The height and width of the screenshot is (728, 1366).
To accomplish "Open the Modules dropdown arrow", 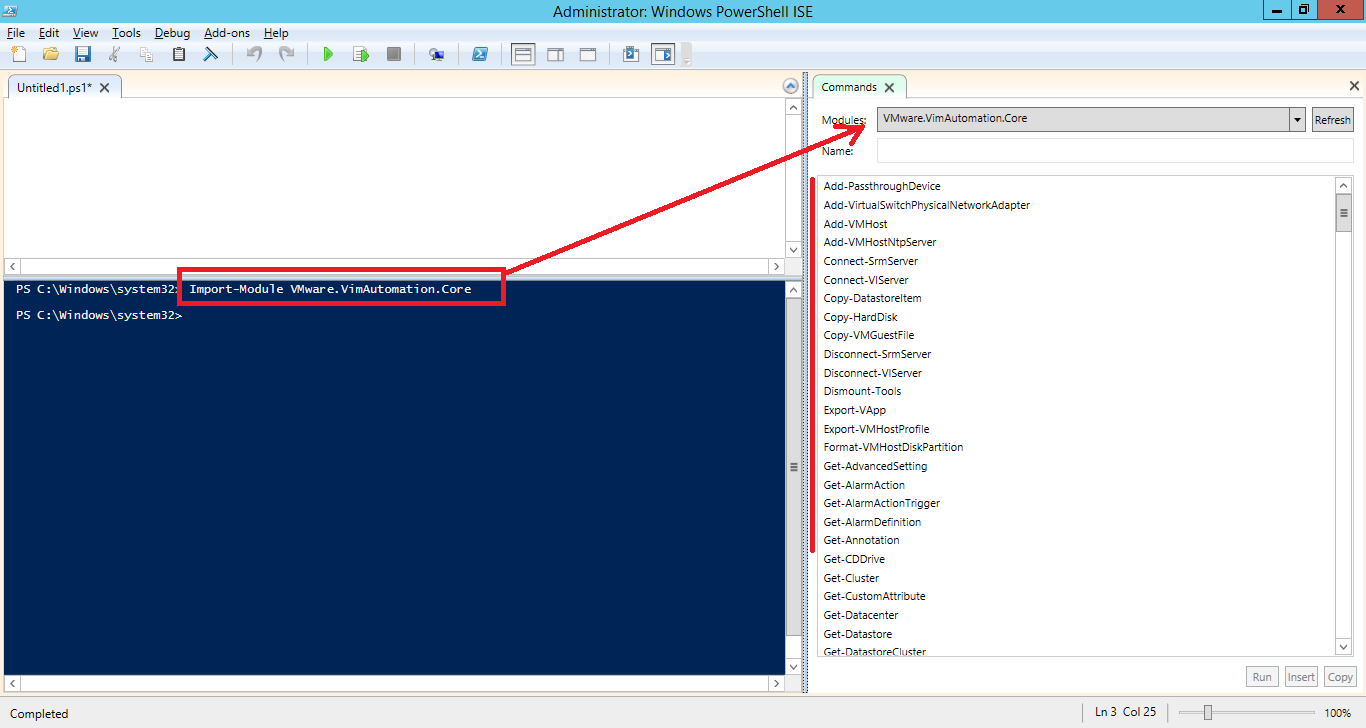I will point(1297,119).
